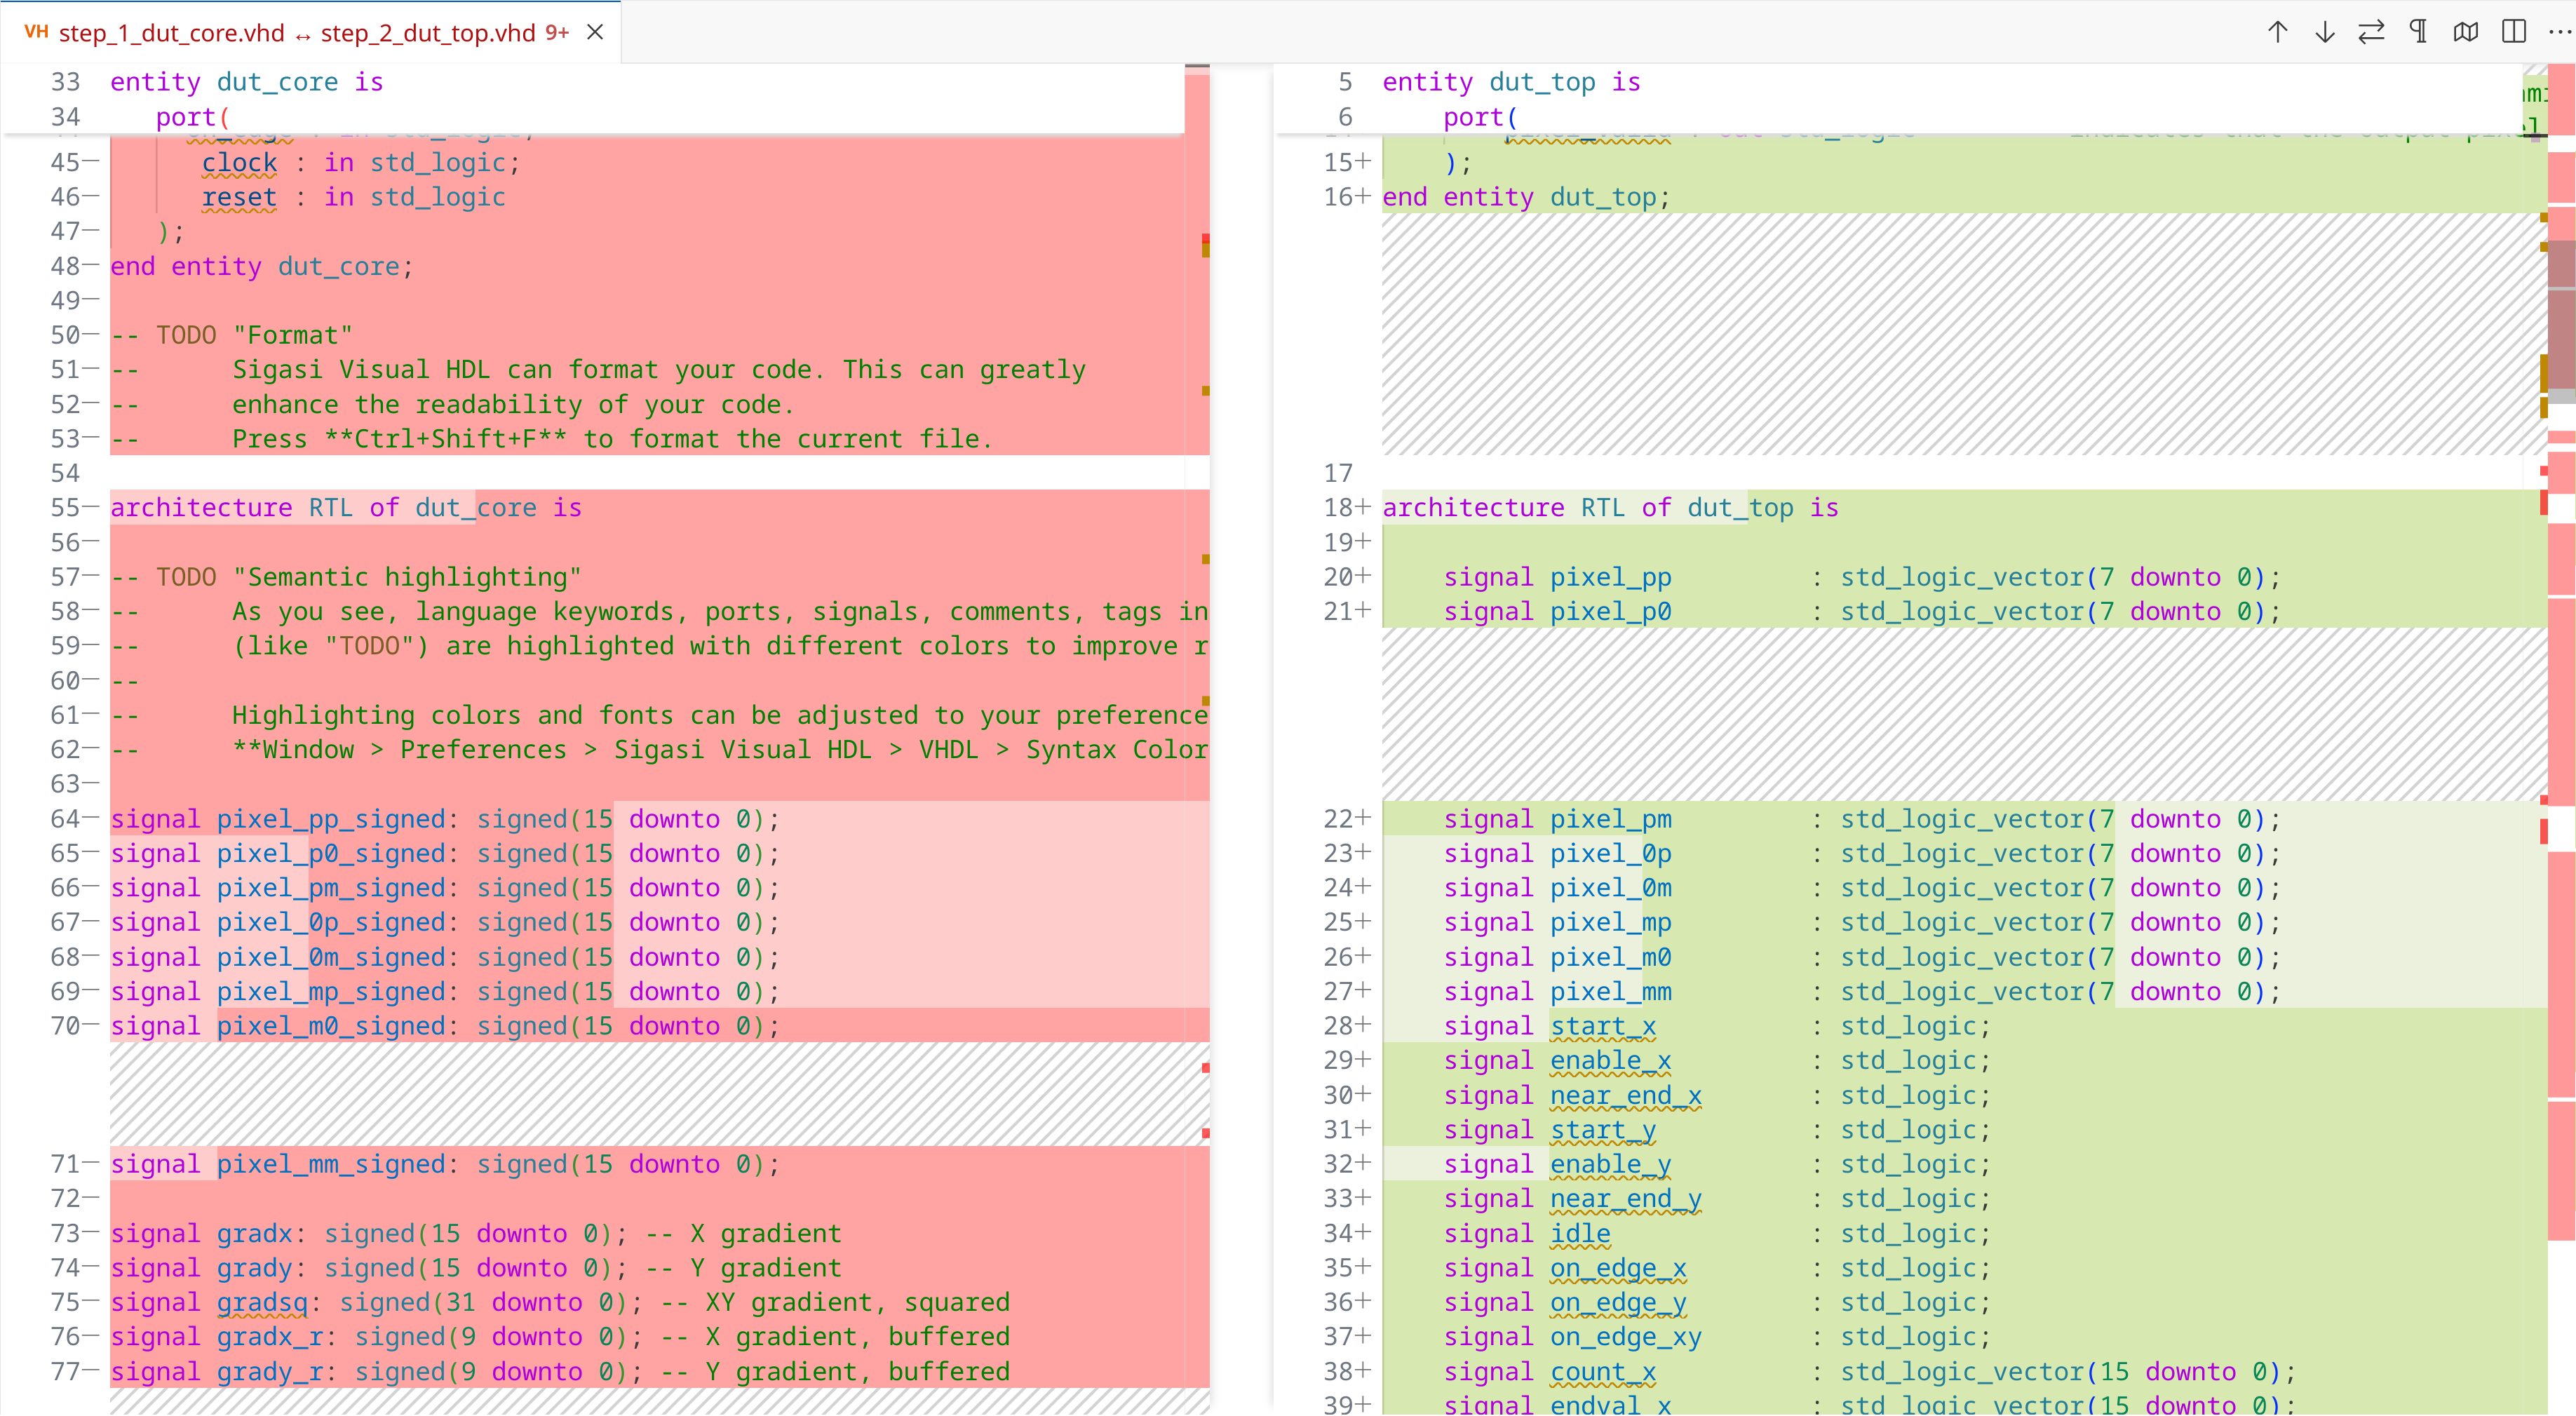This screenshot has width=2576, height=1416.
Task: Swap left and right sides icon
Action: point(2371,32)
